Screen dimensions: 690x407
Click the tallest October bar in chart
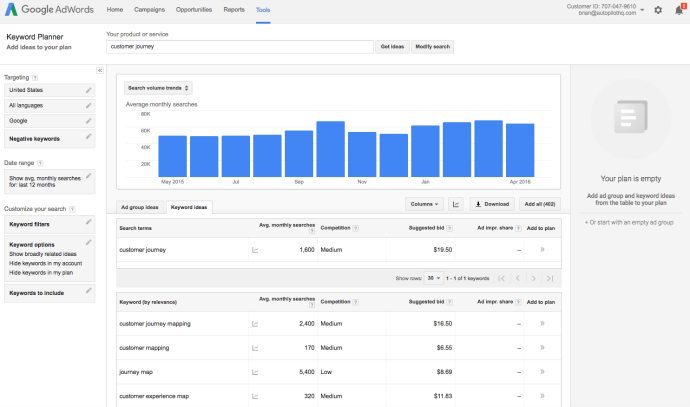point(330,149)
